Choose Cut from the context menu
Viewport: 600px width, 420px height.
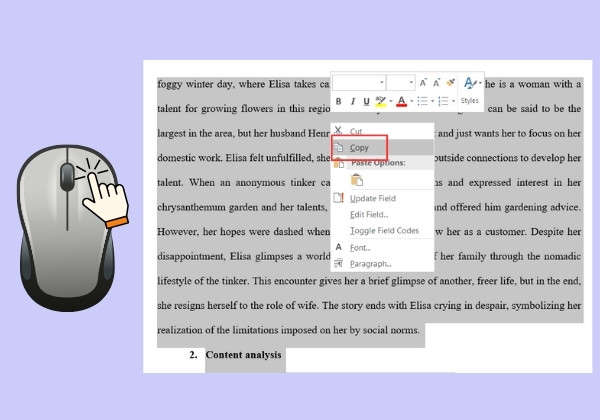pos(383,131)
